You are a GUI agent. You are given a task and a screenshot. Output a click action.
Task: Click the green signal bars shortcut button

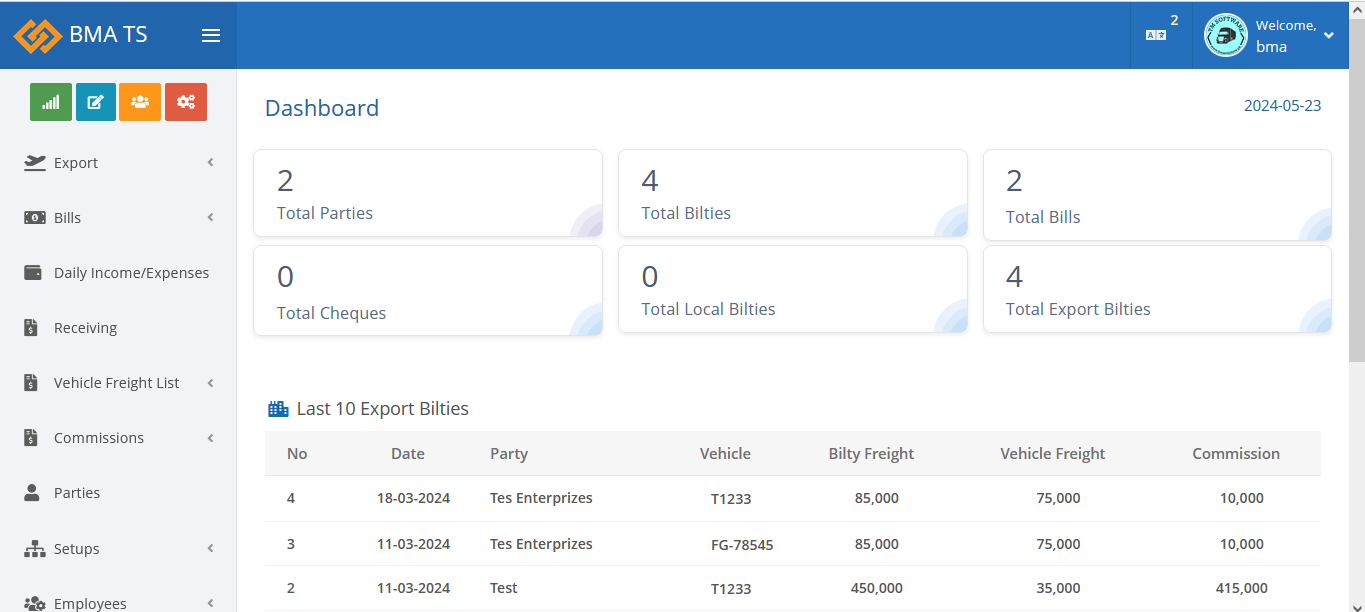click(51, 102)
